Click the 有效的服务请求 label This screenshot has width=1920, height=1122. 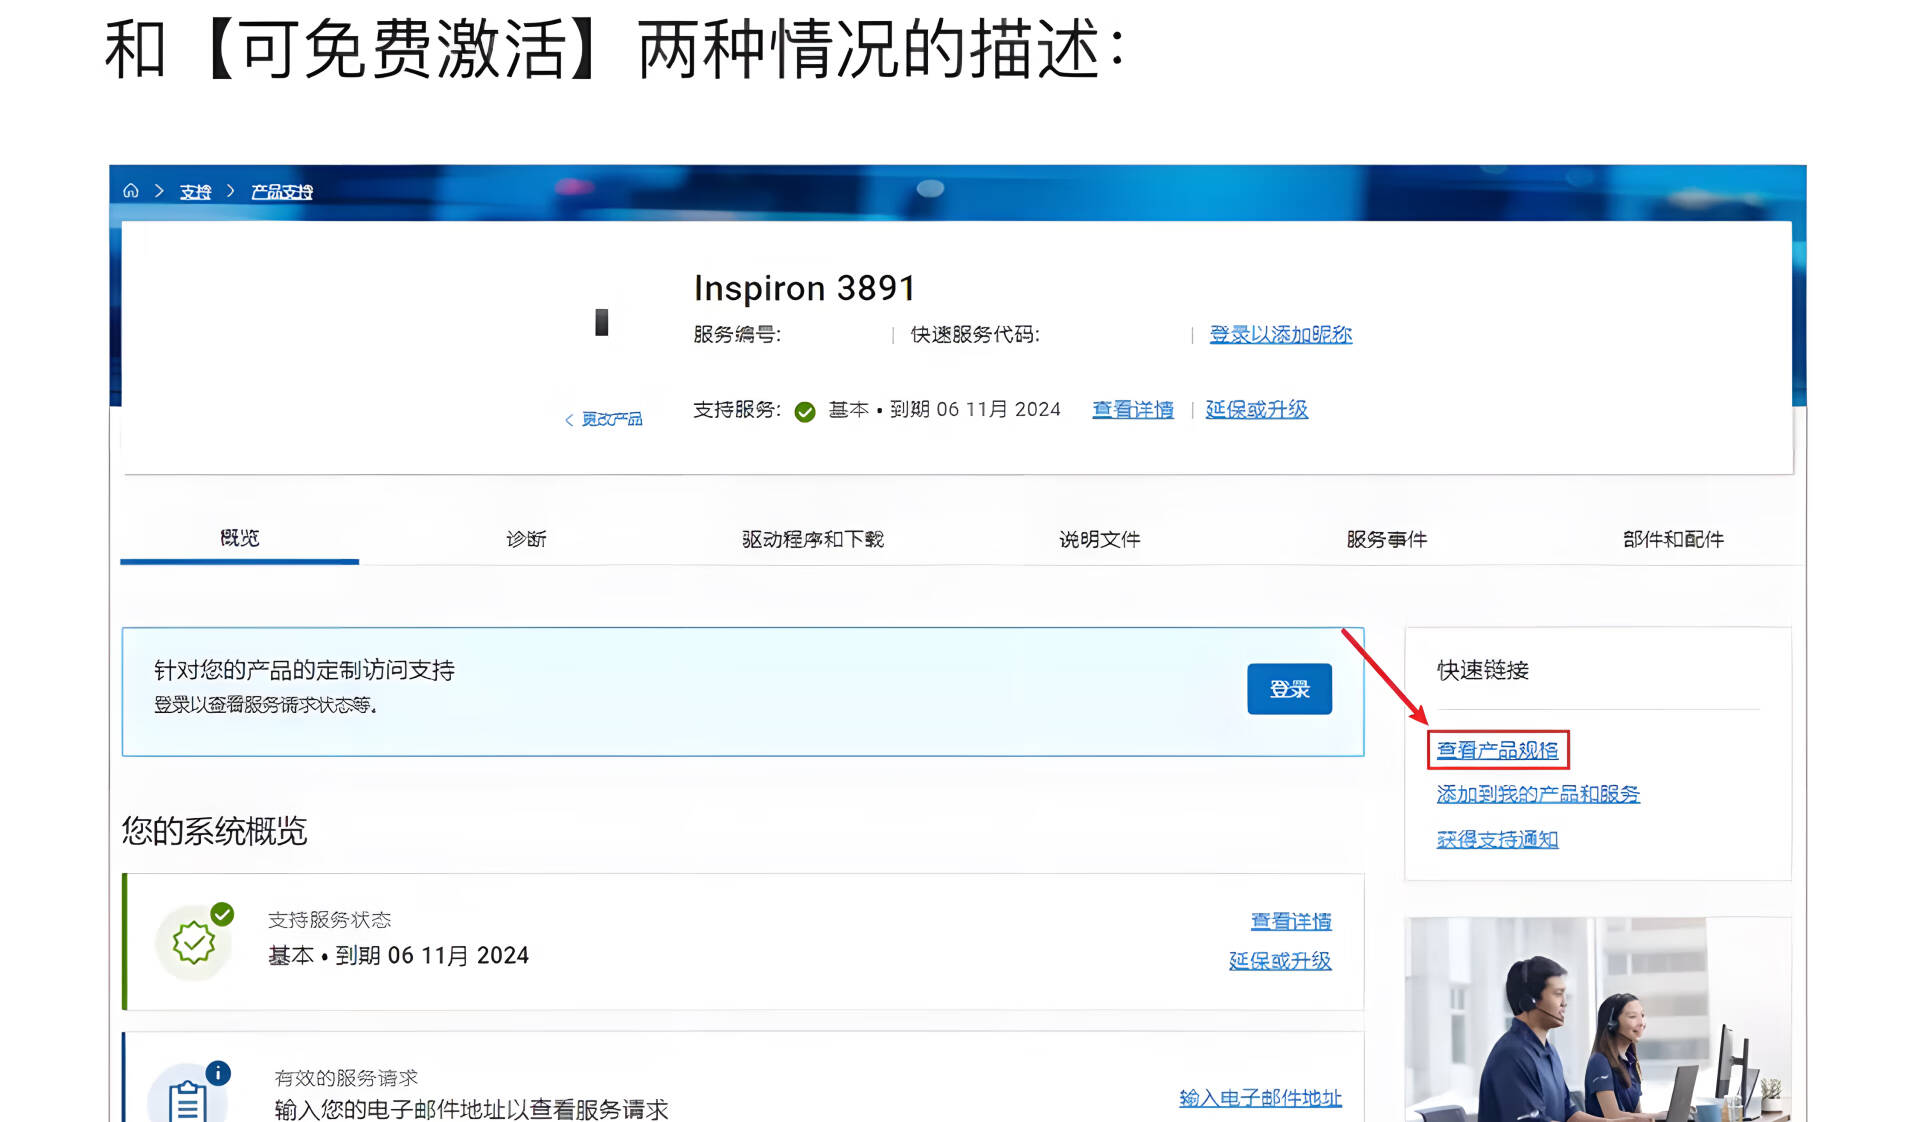click(346, 1078)
